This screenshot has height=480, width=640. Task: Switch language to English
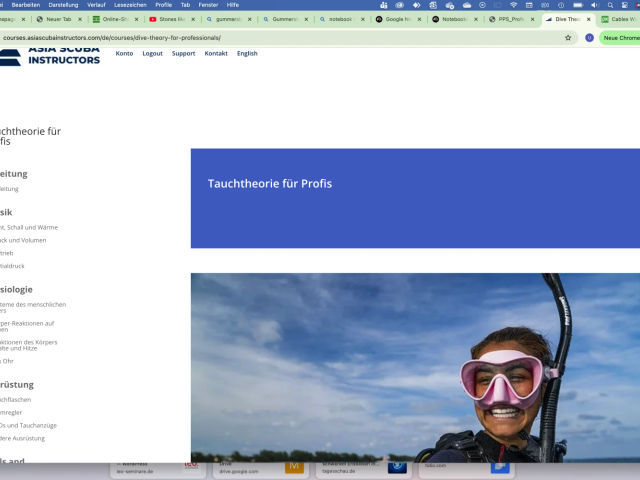247,53
